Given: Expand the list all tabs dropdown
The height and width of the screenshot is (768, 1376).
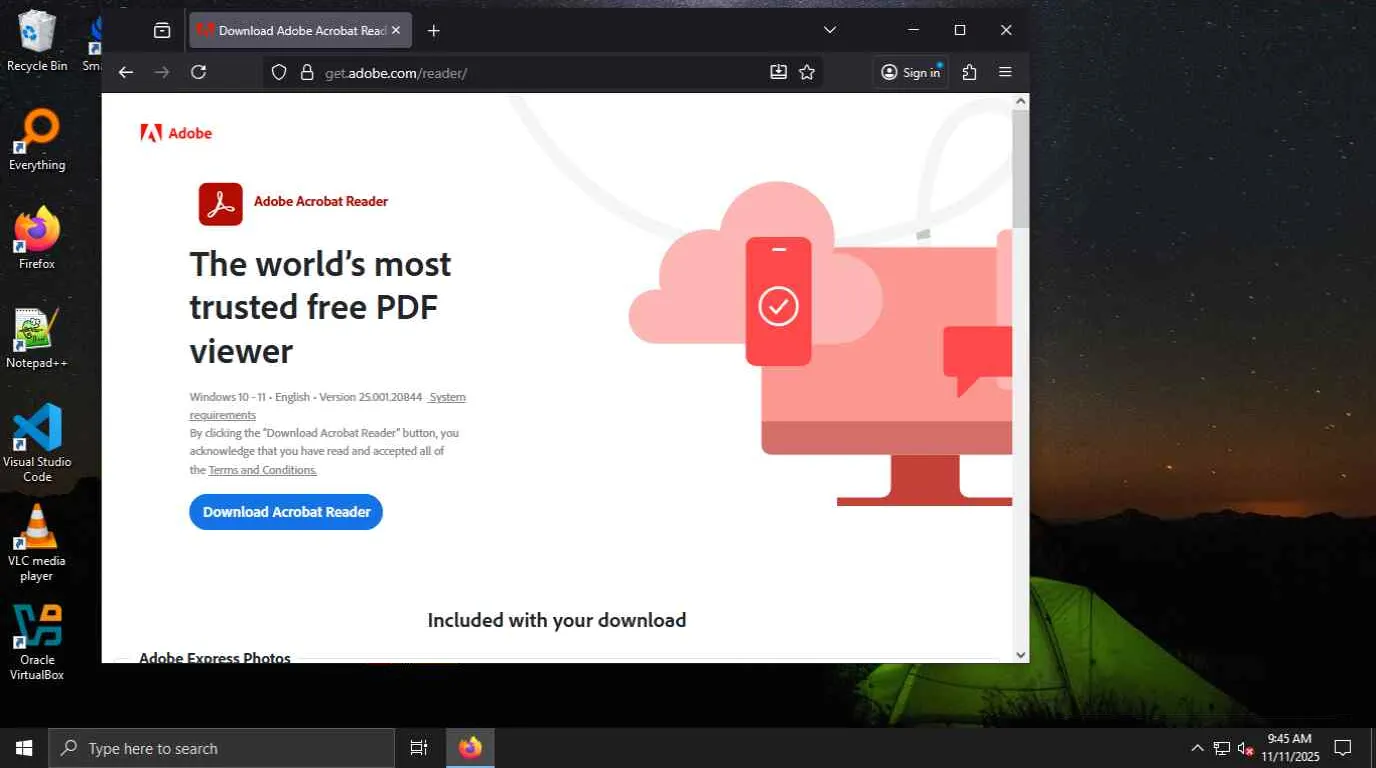Looking at the screenshot, I should (830, 30).
